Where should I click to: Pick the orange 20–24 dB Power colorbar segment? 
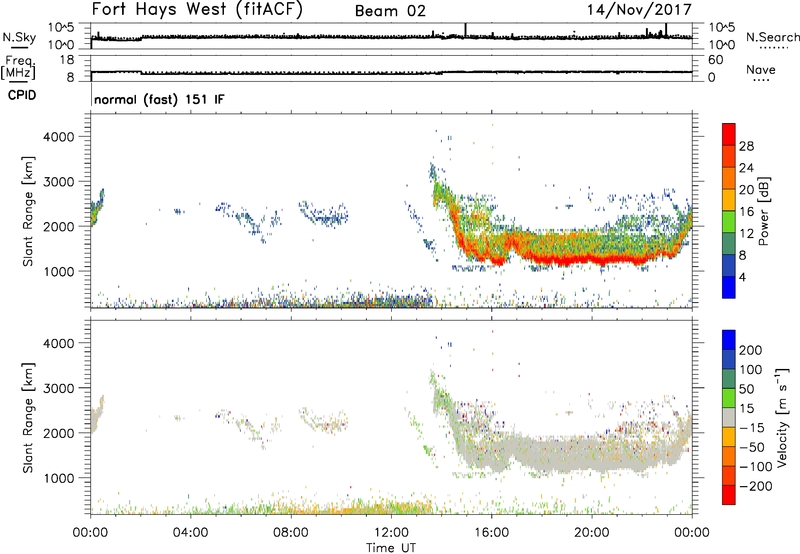pos(729,178)
